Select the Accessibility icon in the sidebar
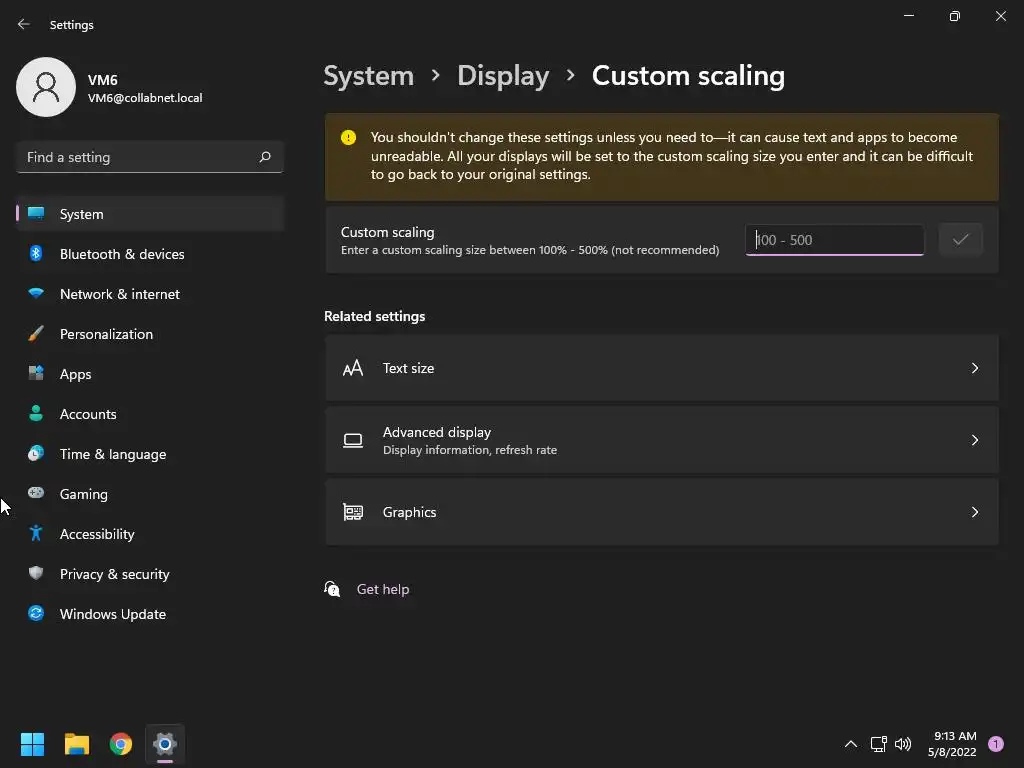The width and height of the screenshot is (1024, 768). (x=36, y=534)
